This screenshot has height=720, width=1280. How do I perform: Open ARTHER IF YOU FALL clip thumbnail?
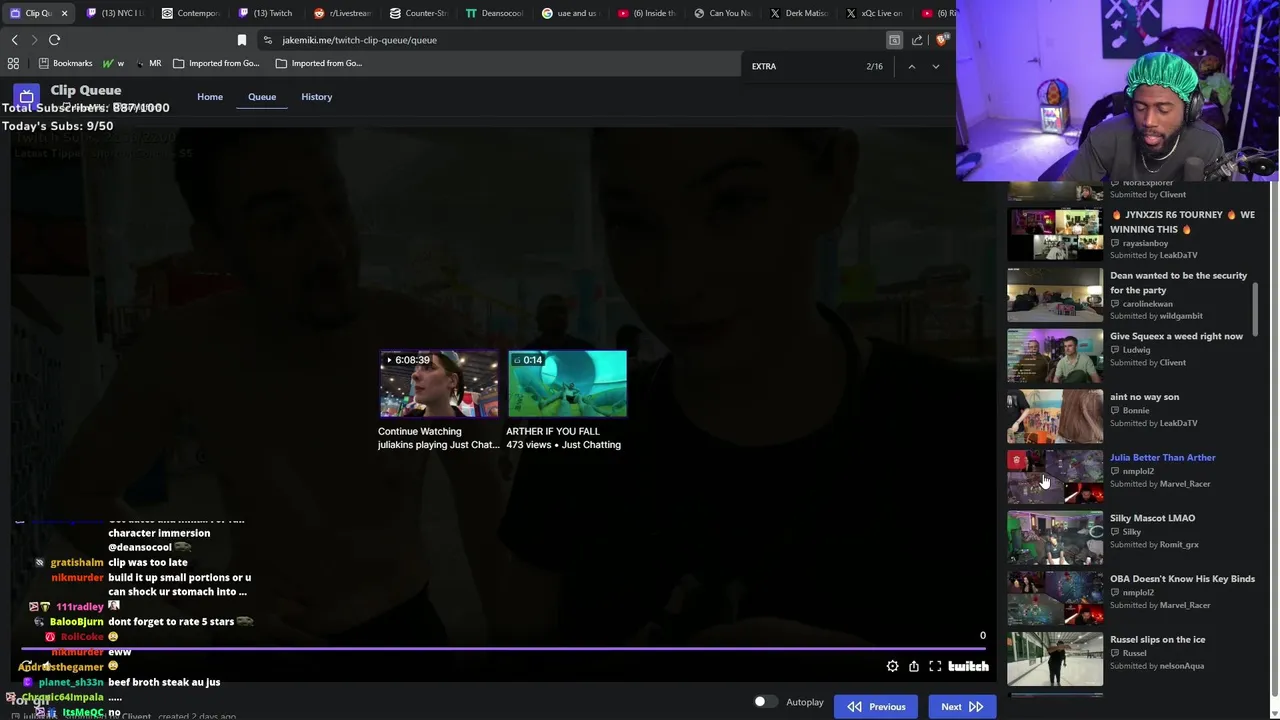567,383
